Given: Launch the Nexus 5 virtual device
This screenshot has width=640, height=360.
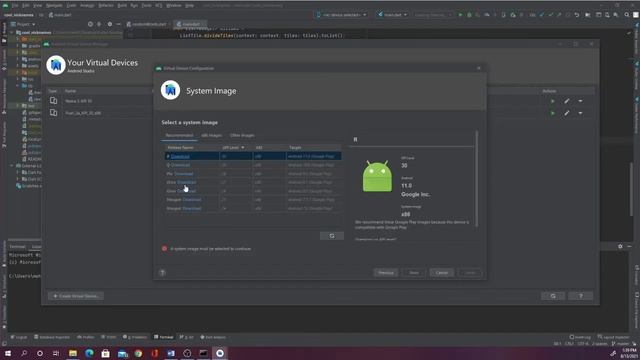Looking at the screenshot, I should tap(553, 101).
